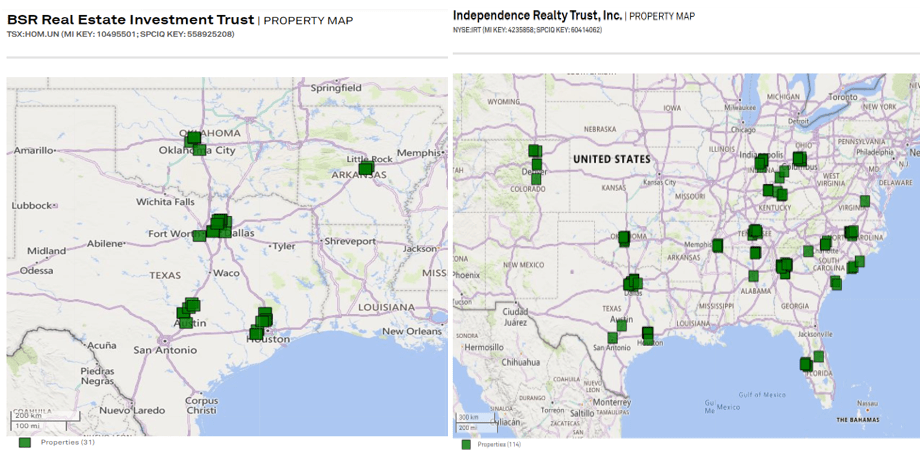Select the topmost IRT marker above Denver
The height and width of the screenshot is (454, 924).
[x=534, y=151]
